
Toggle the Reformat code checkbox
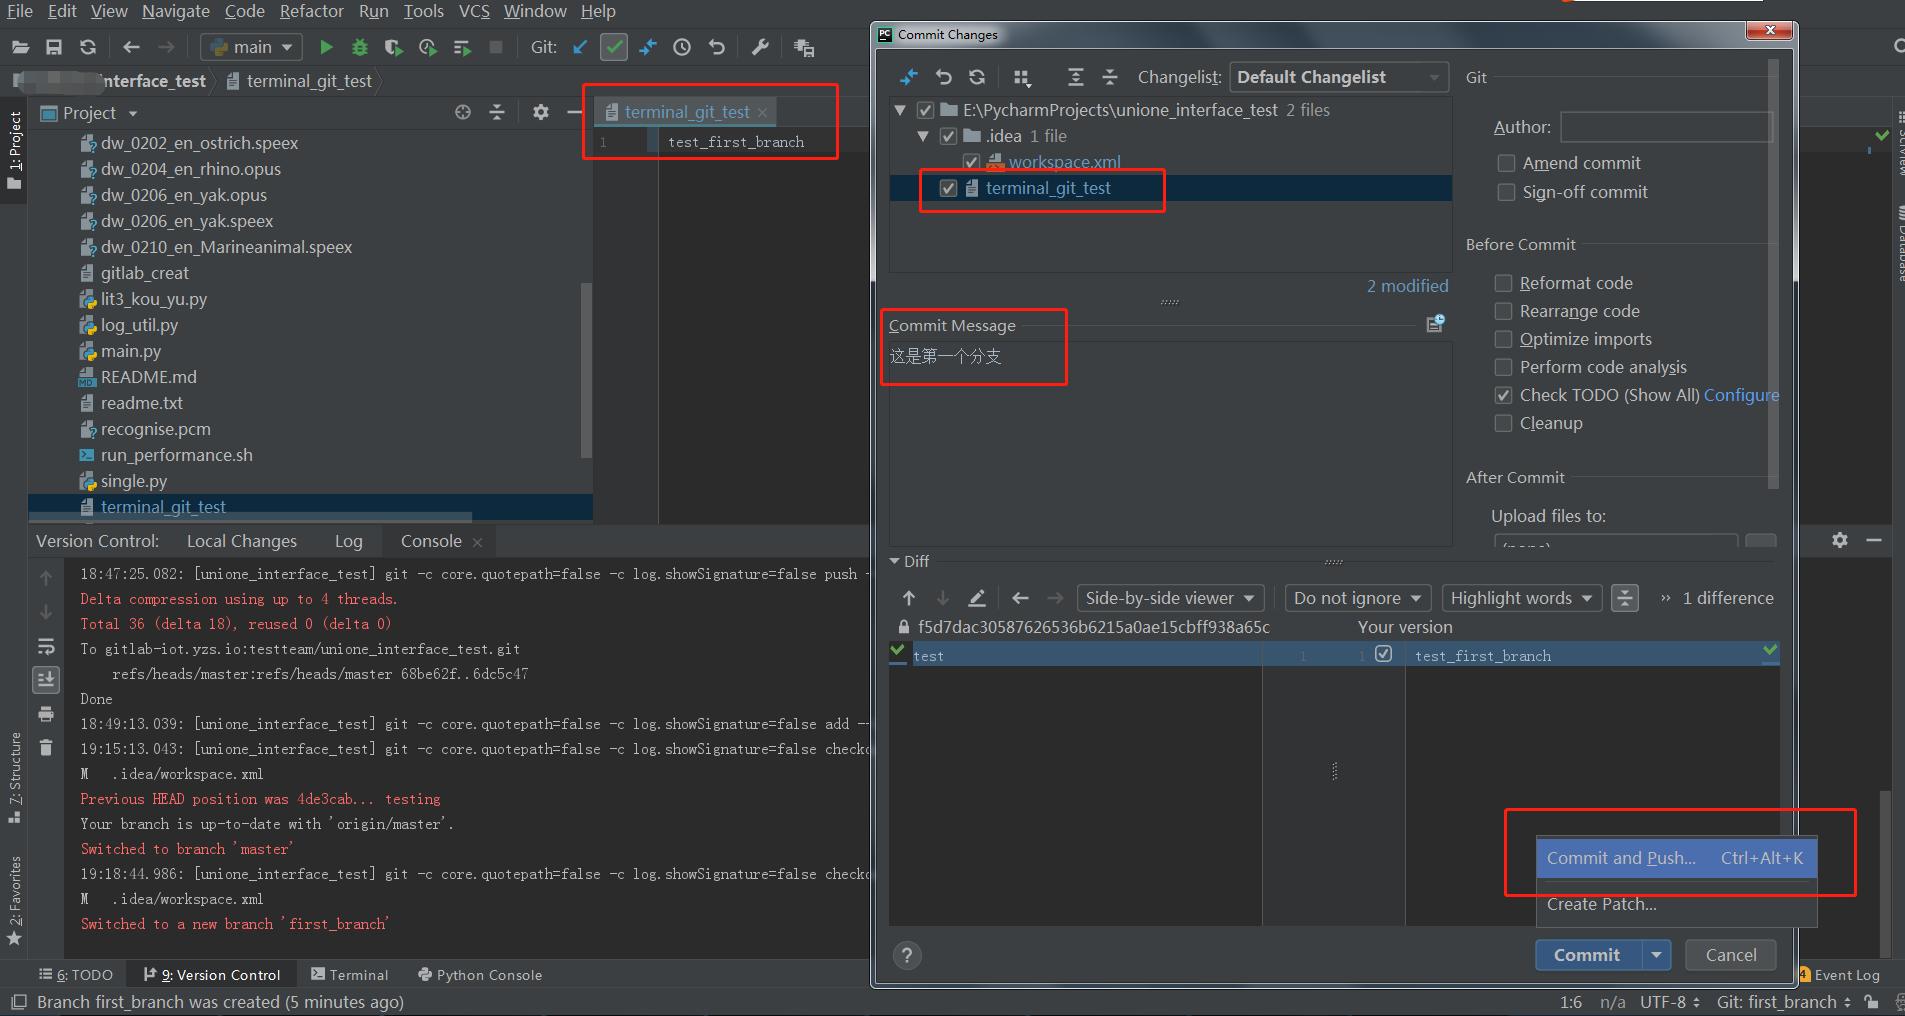coord(1503,283)
